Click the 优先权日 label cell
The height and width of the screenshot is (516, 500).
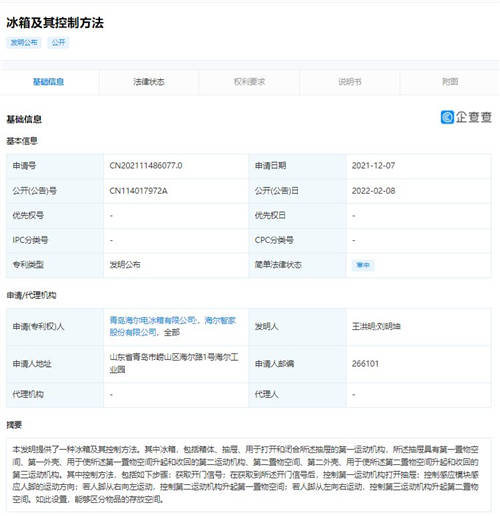(x=297, y=215)
